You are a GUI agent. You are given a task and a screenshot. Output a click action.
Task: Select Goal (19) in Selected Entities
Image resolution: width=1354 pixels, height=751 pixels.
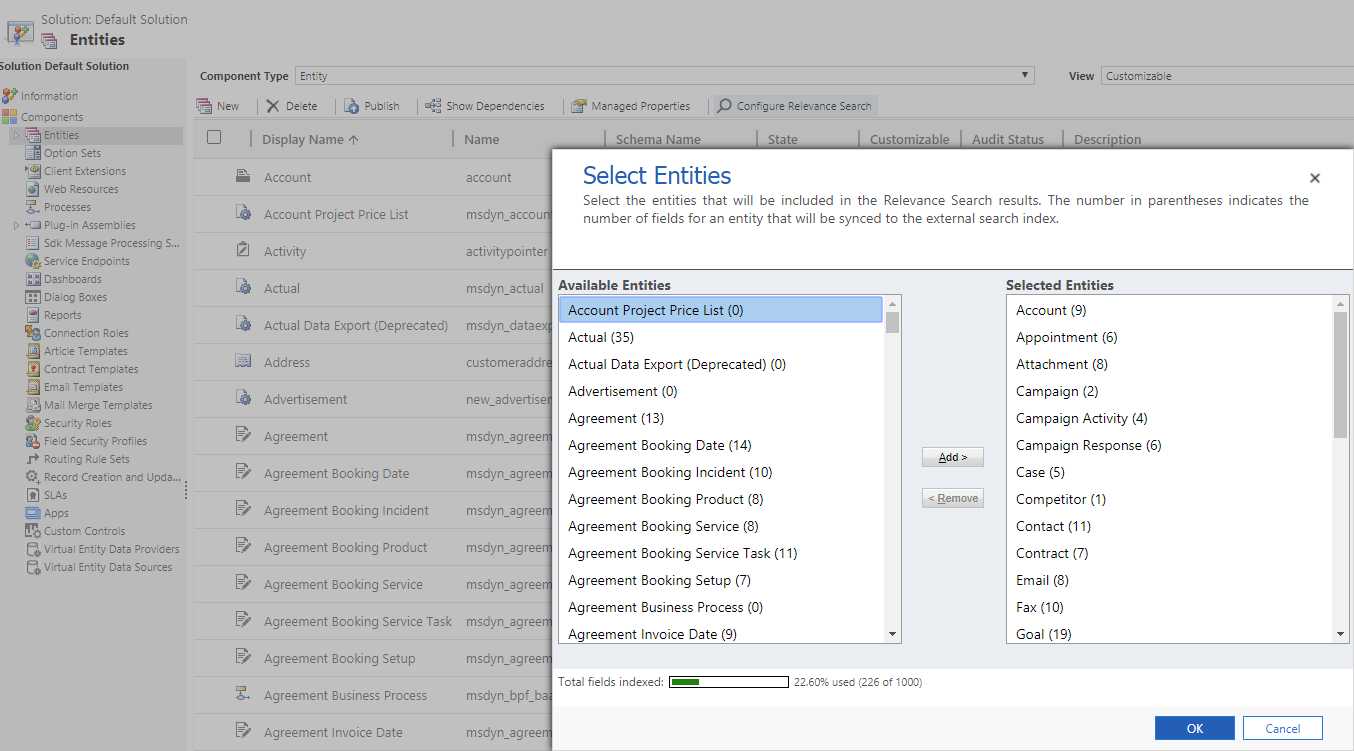click(x=1170, y=633)
